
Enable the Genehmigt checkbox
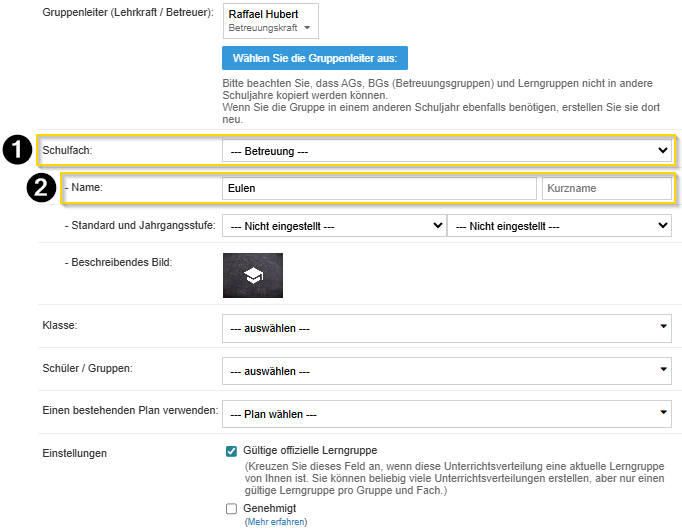tap(232, 508)
